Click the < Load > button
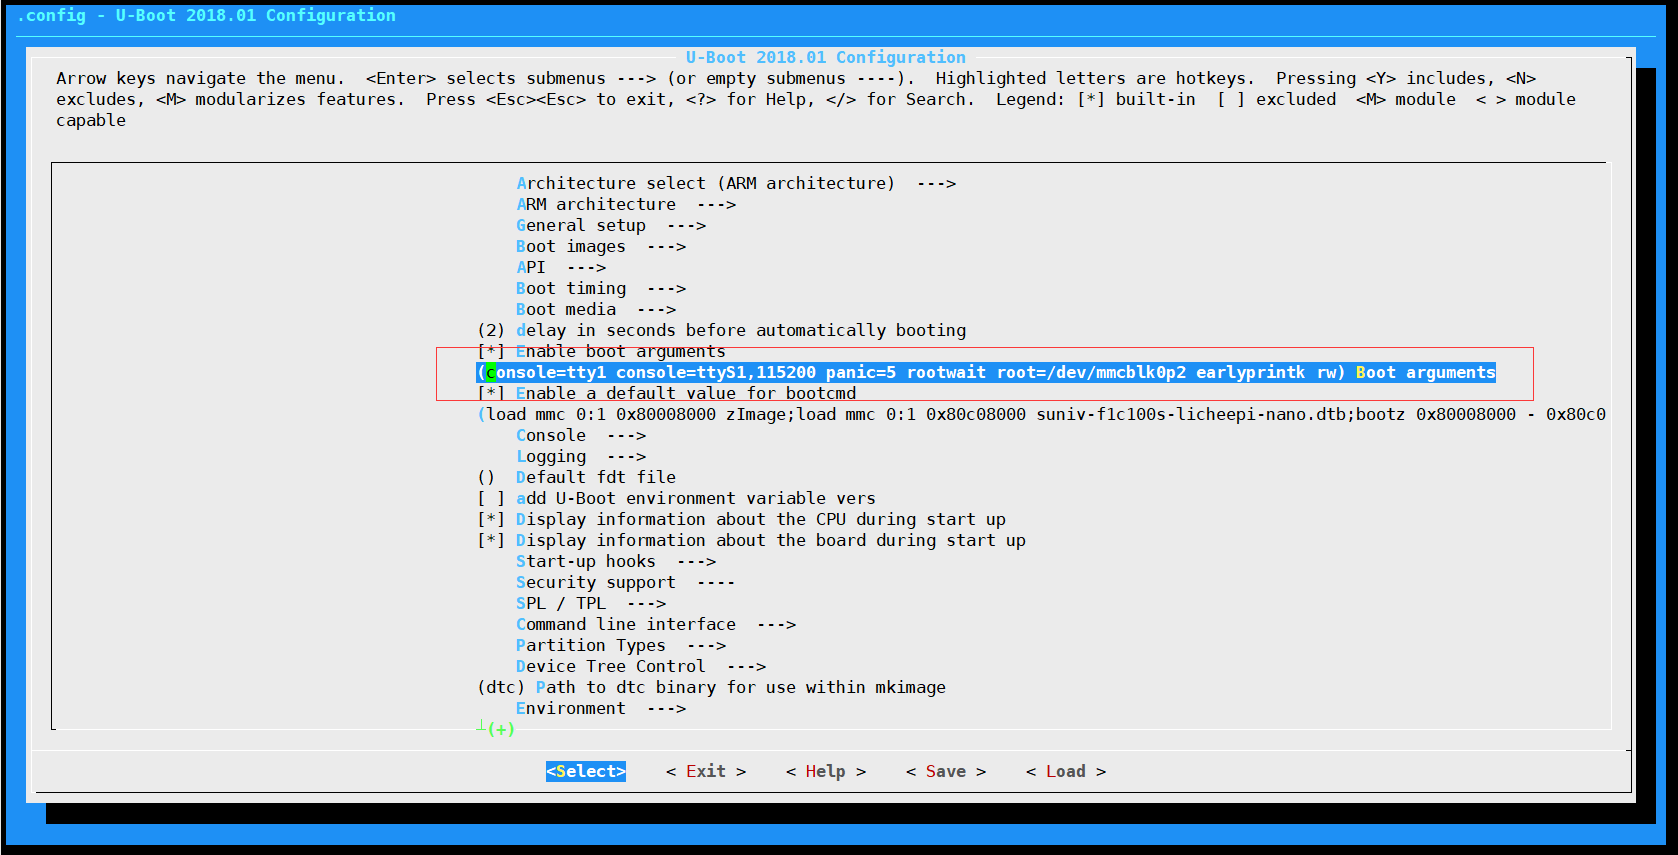The image size is (1678, 855). [x=1066, y=771]
